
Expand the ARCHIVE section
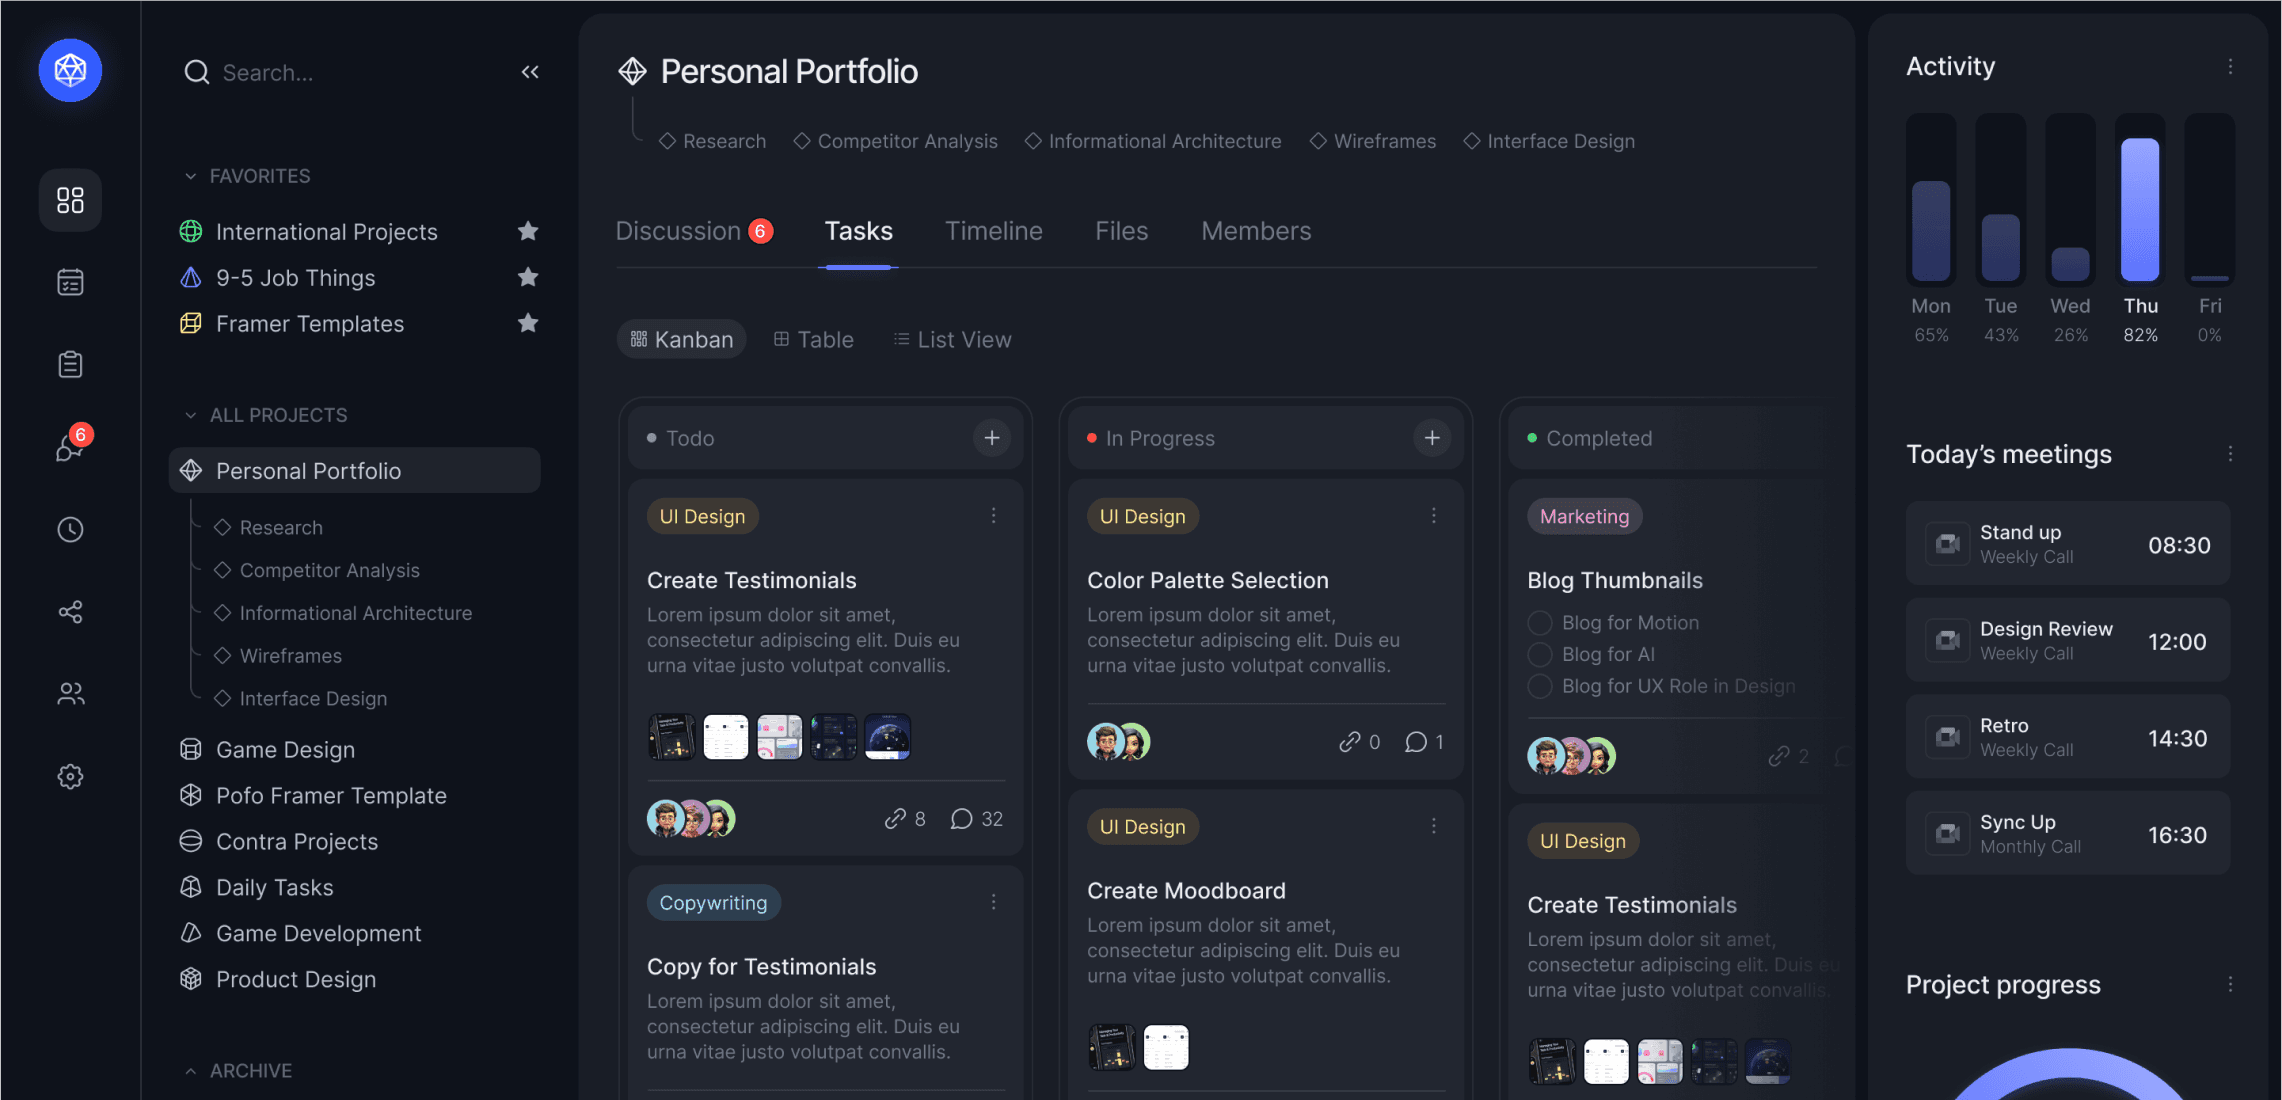191,1071
